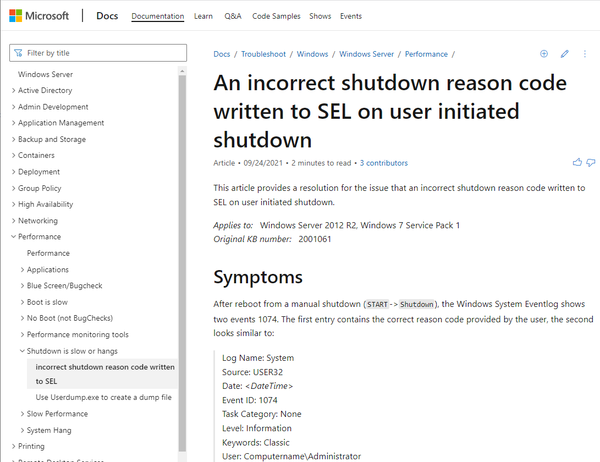This screenshot has height=462, width=600.
Task: Open Use Userdump.exe to create dump file
Action: [x=103, y=398]
